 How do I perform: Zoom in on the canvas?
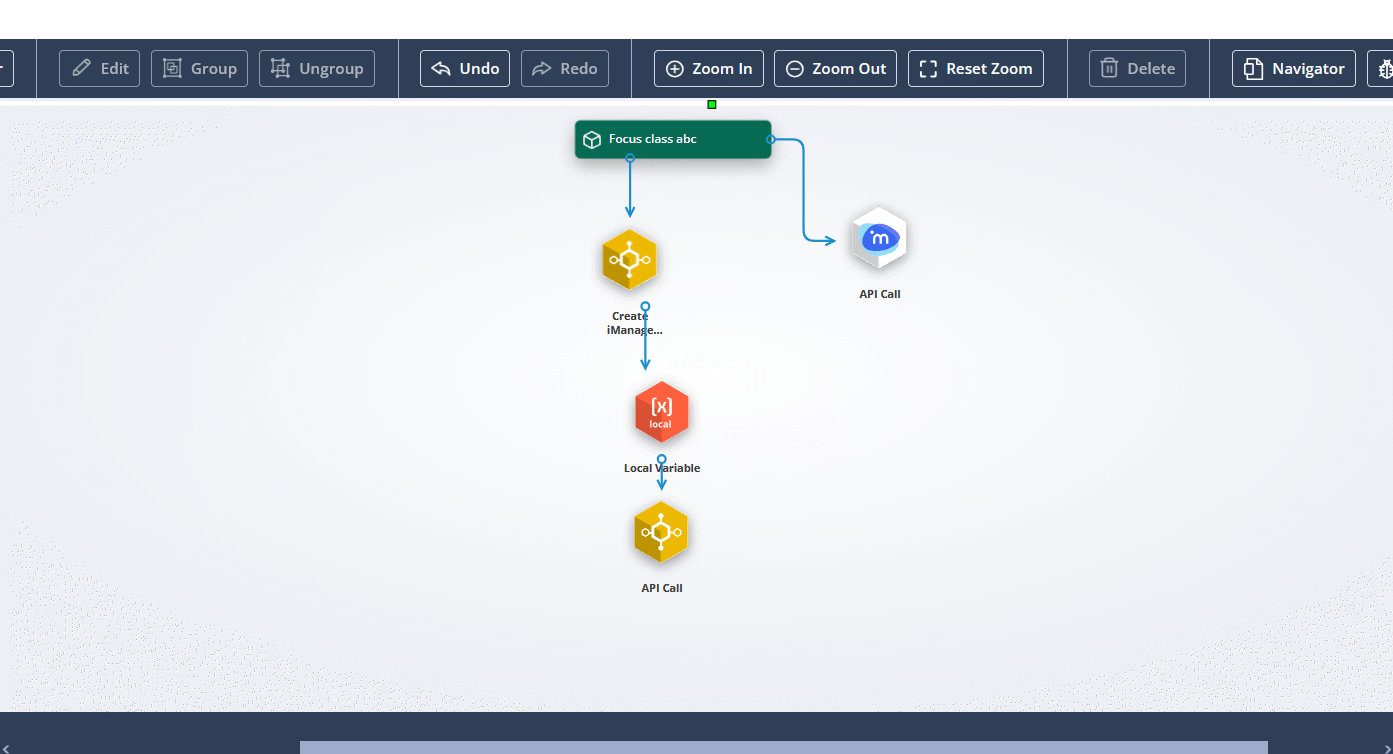[709, 68]
